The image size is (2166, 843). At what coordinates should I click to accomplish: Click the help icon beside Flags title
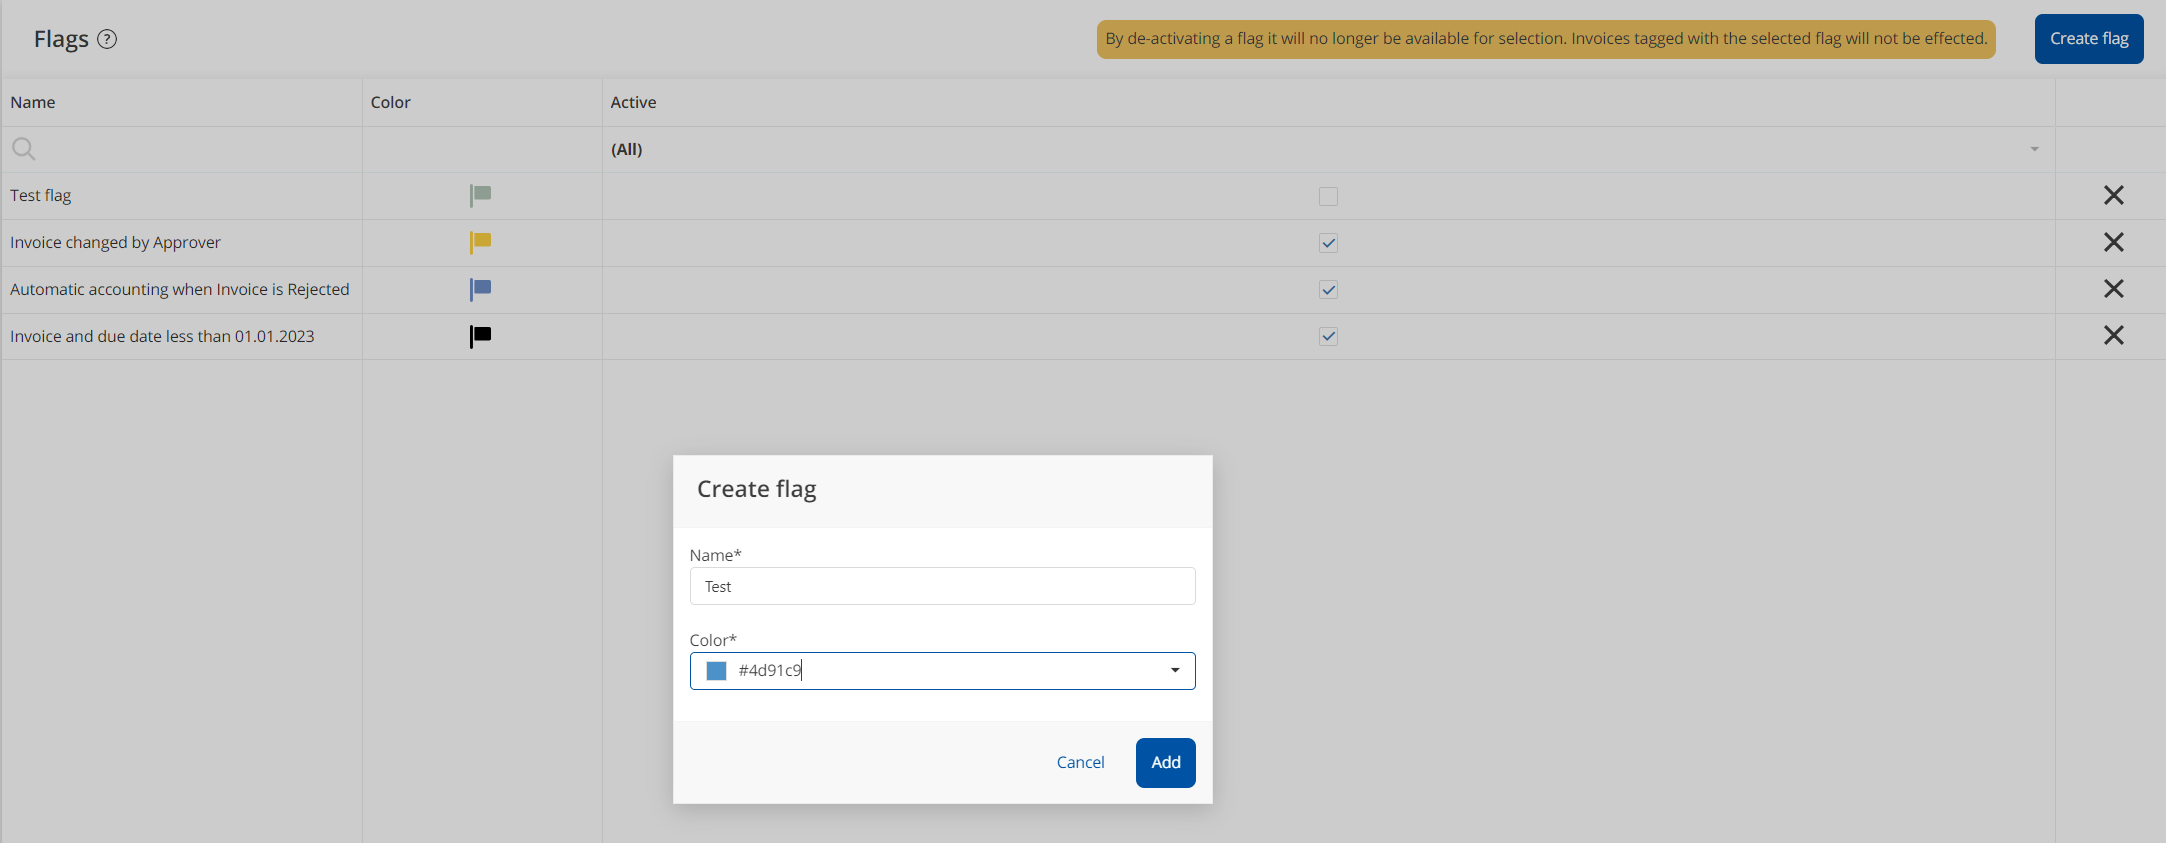107,39
